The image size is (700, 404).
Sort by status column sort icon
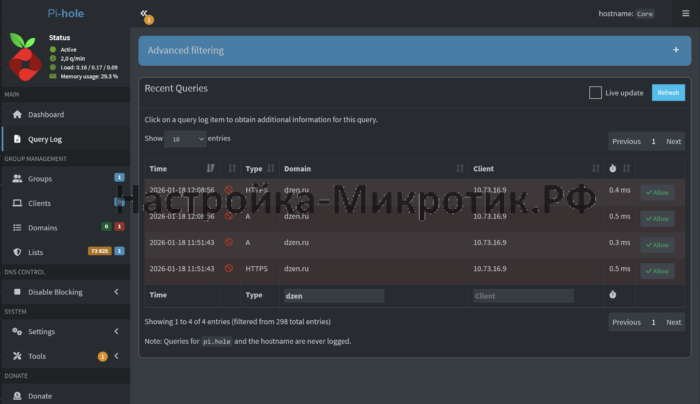[x=232, y=168]
